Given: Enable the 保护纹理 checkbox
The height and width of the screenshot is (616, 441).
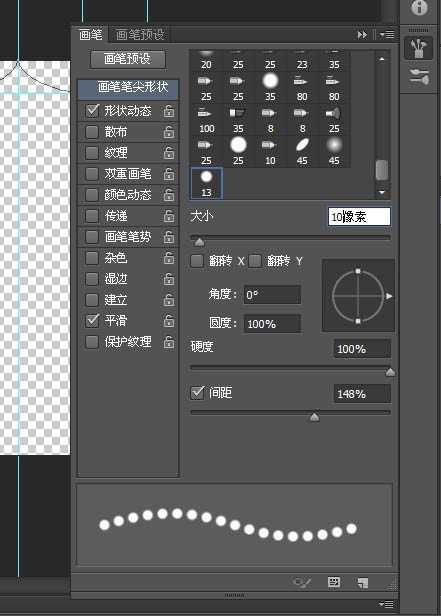Looking at the screenshot, I should tap(92, 342).
